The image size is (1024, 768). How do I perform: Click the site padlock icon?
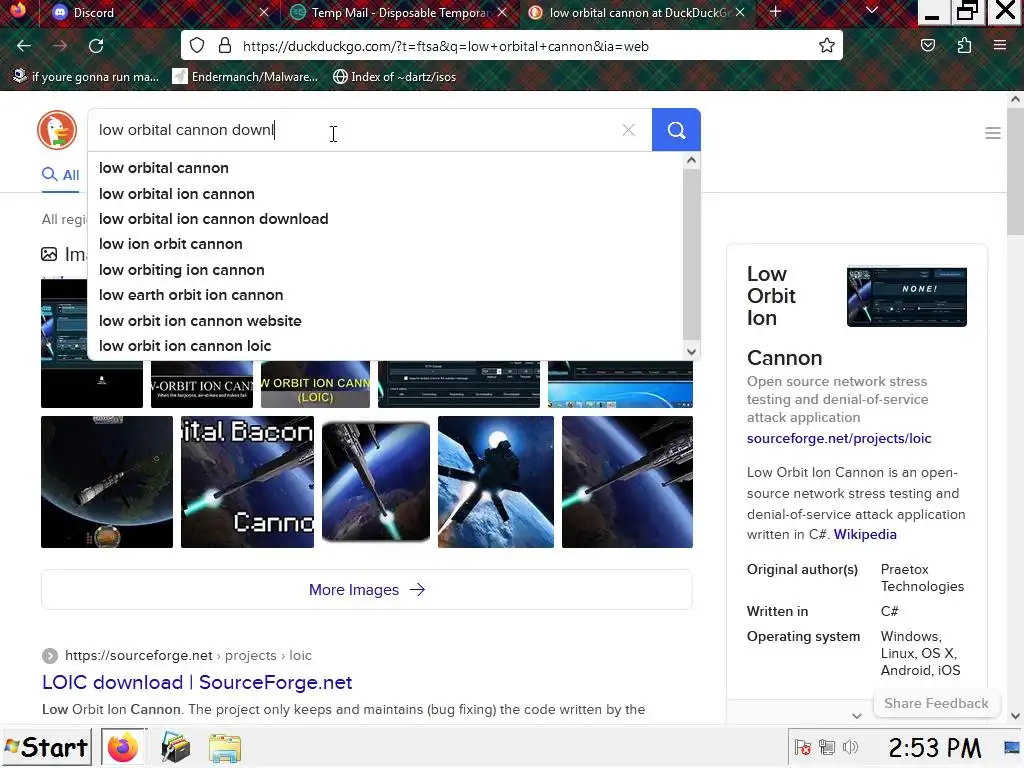coord(225,46)
